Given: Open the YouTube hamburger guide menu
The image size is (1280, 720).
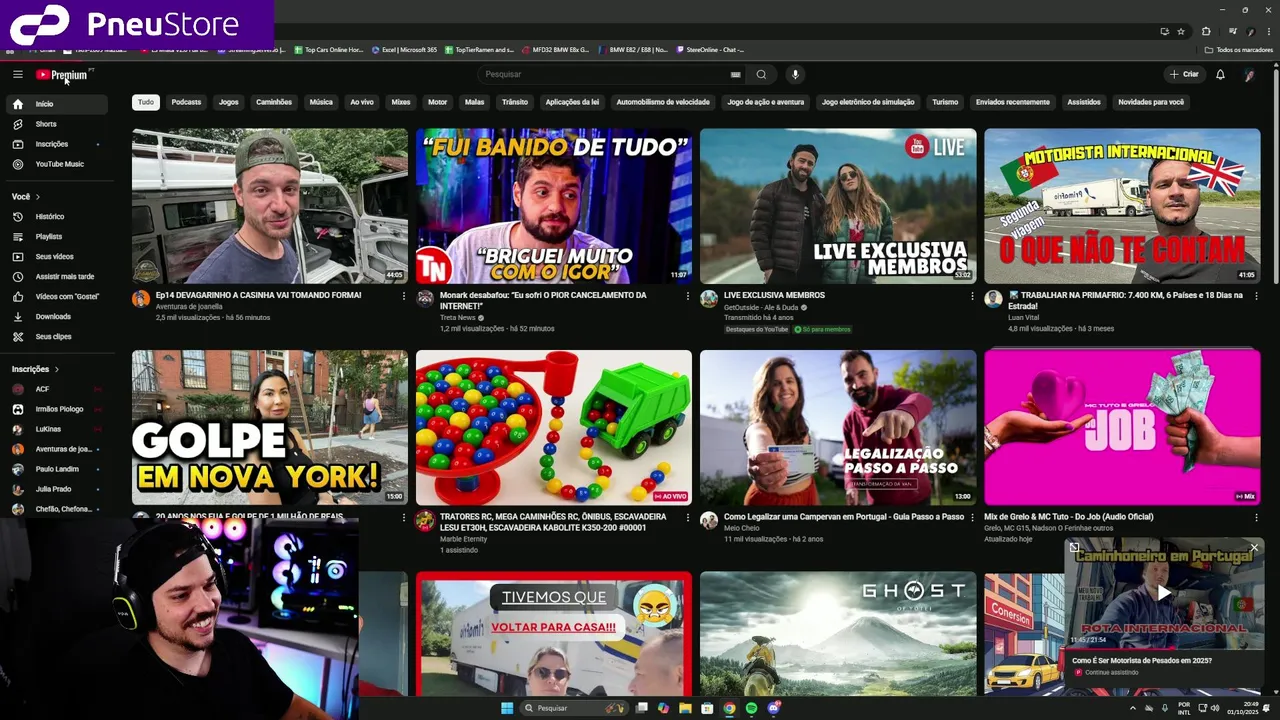Looking at the screenshot, I should point(17,74).
